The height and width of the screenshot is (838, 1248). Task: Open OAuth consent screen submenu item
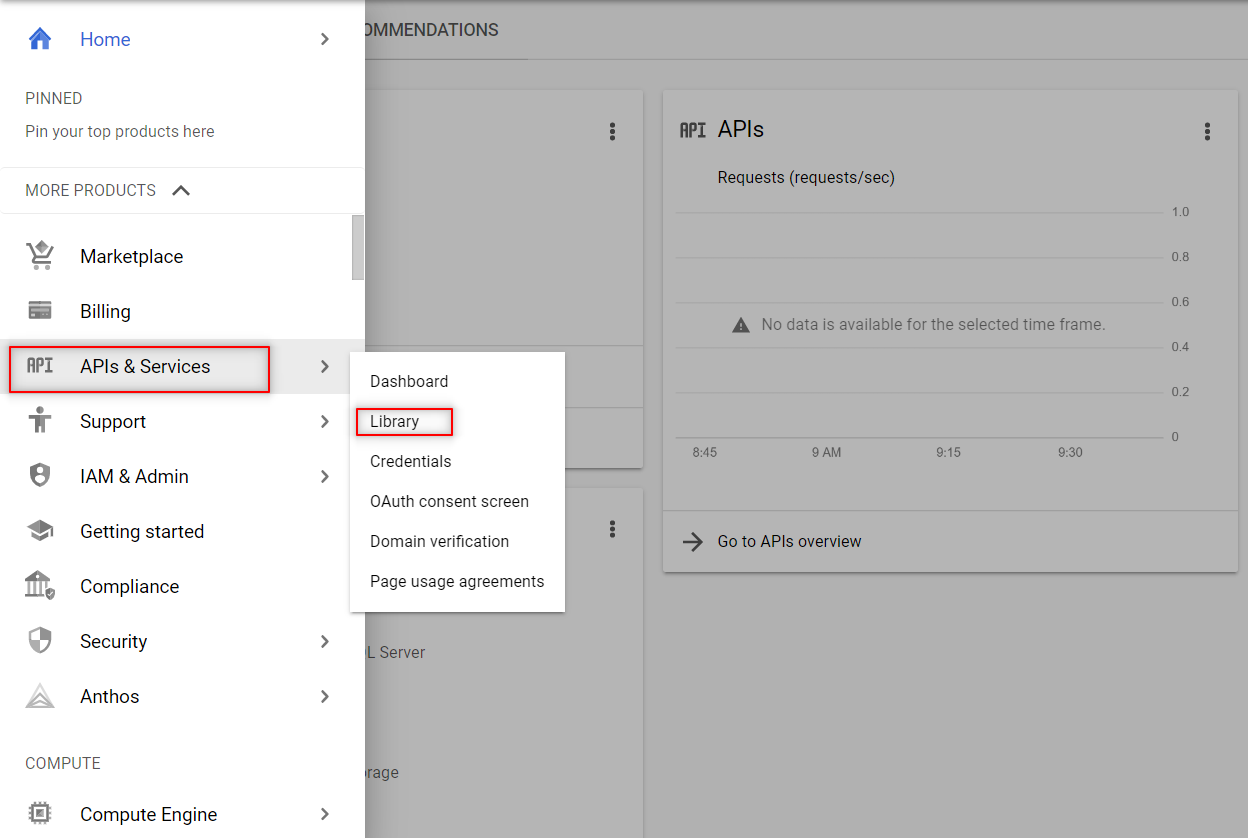[457, 501]
